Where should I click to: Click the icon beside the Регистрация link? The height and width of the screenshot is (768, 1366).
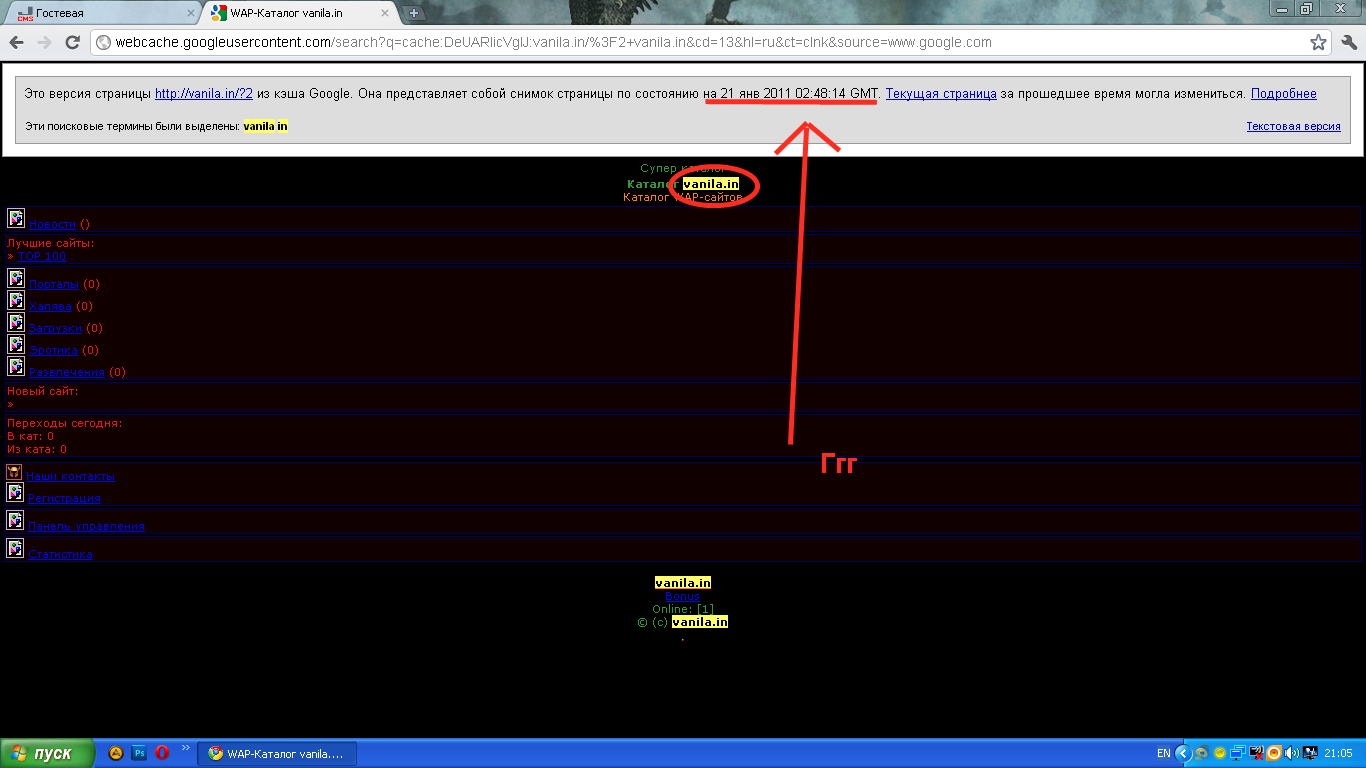(15, 492)
